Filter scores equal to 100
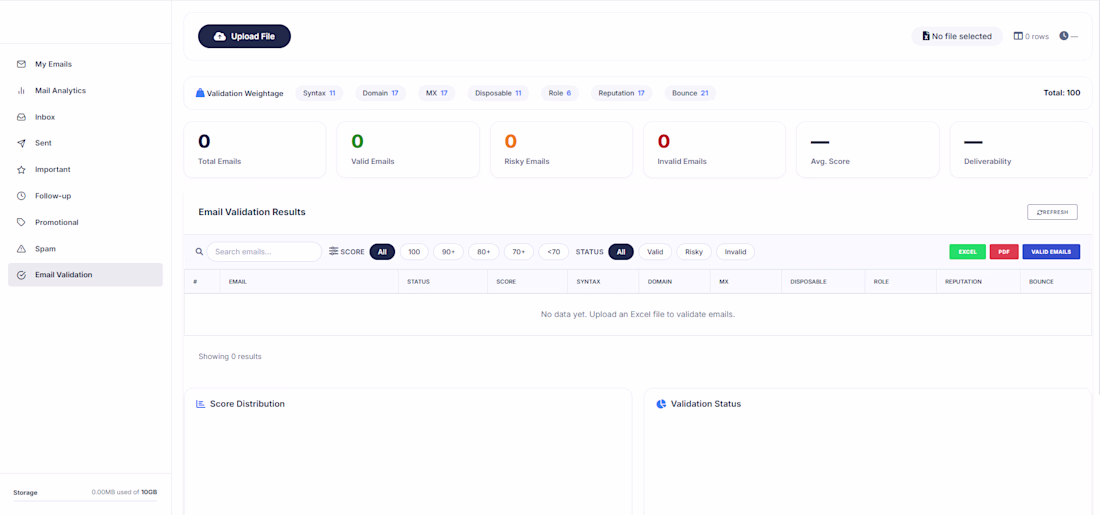 click(414, 252)
